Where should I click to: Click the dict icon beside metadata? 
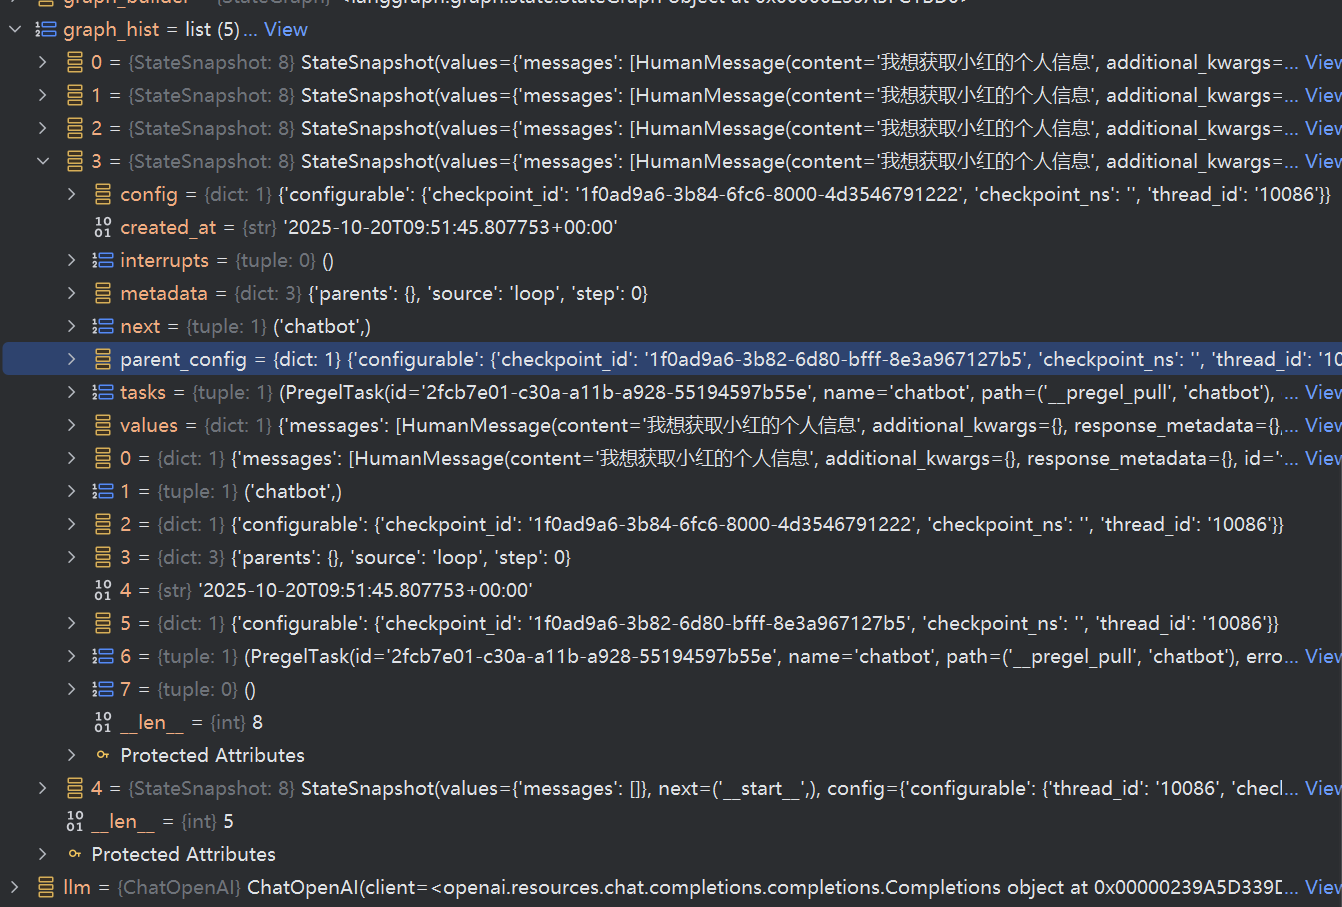click(103, 293)
